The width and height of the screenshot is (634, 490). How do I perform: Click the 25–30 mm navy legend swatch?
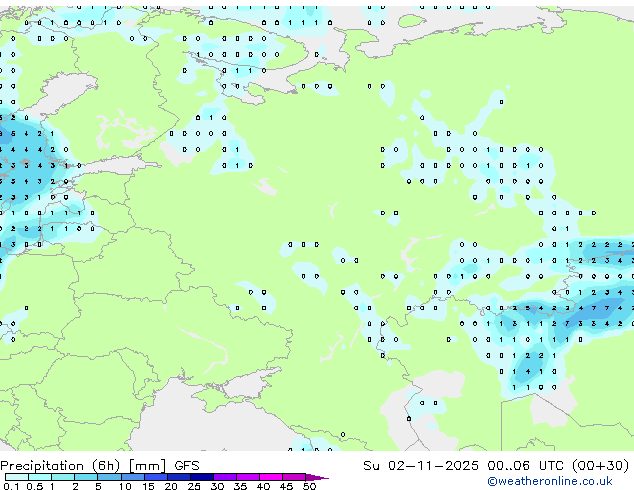click(201, 477)
